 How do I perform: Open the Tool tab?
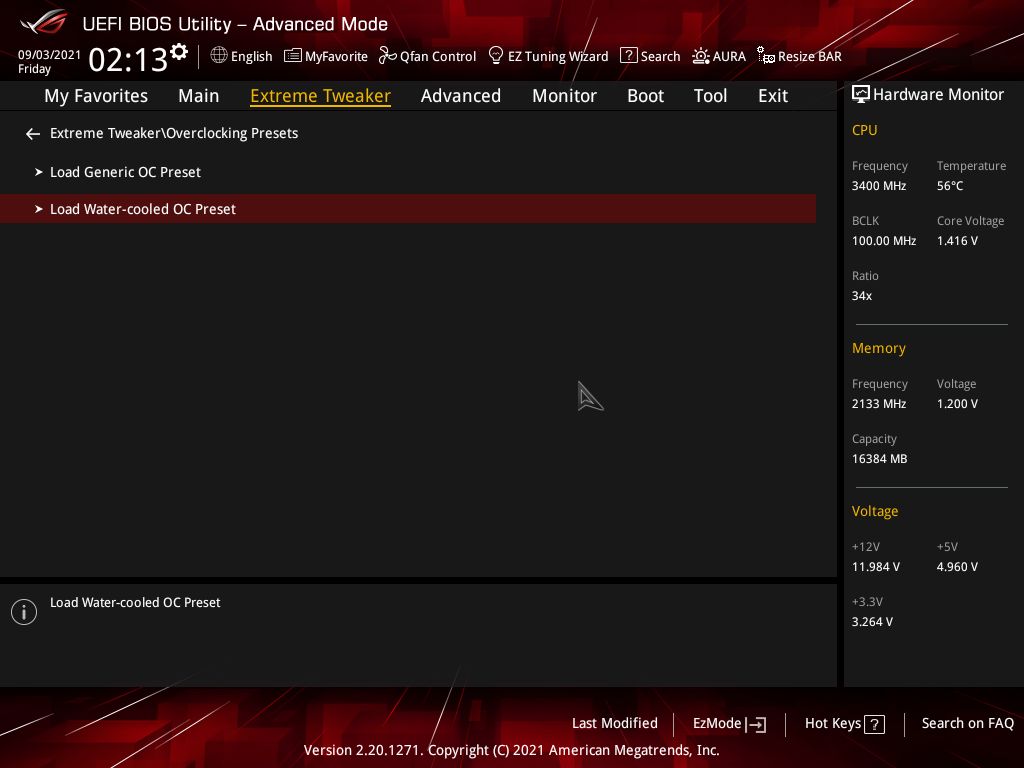click(710, 96)
